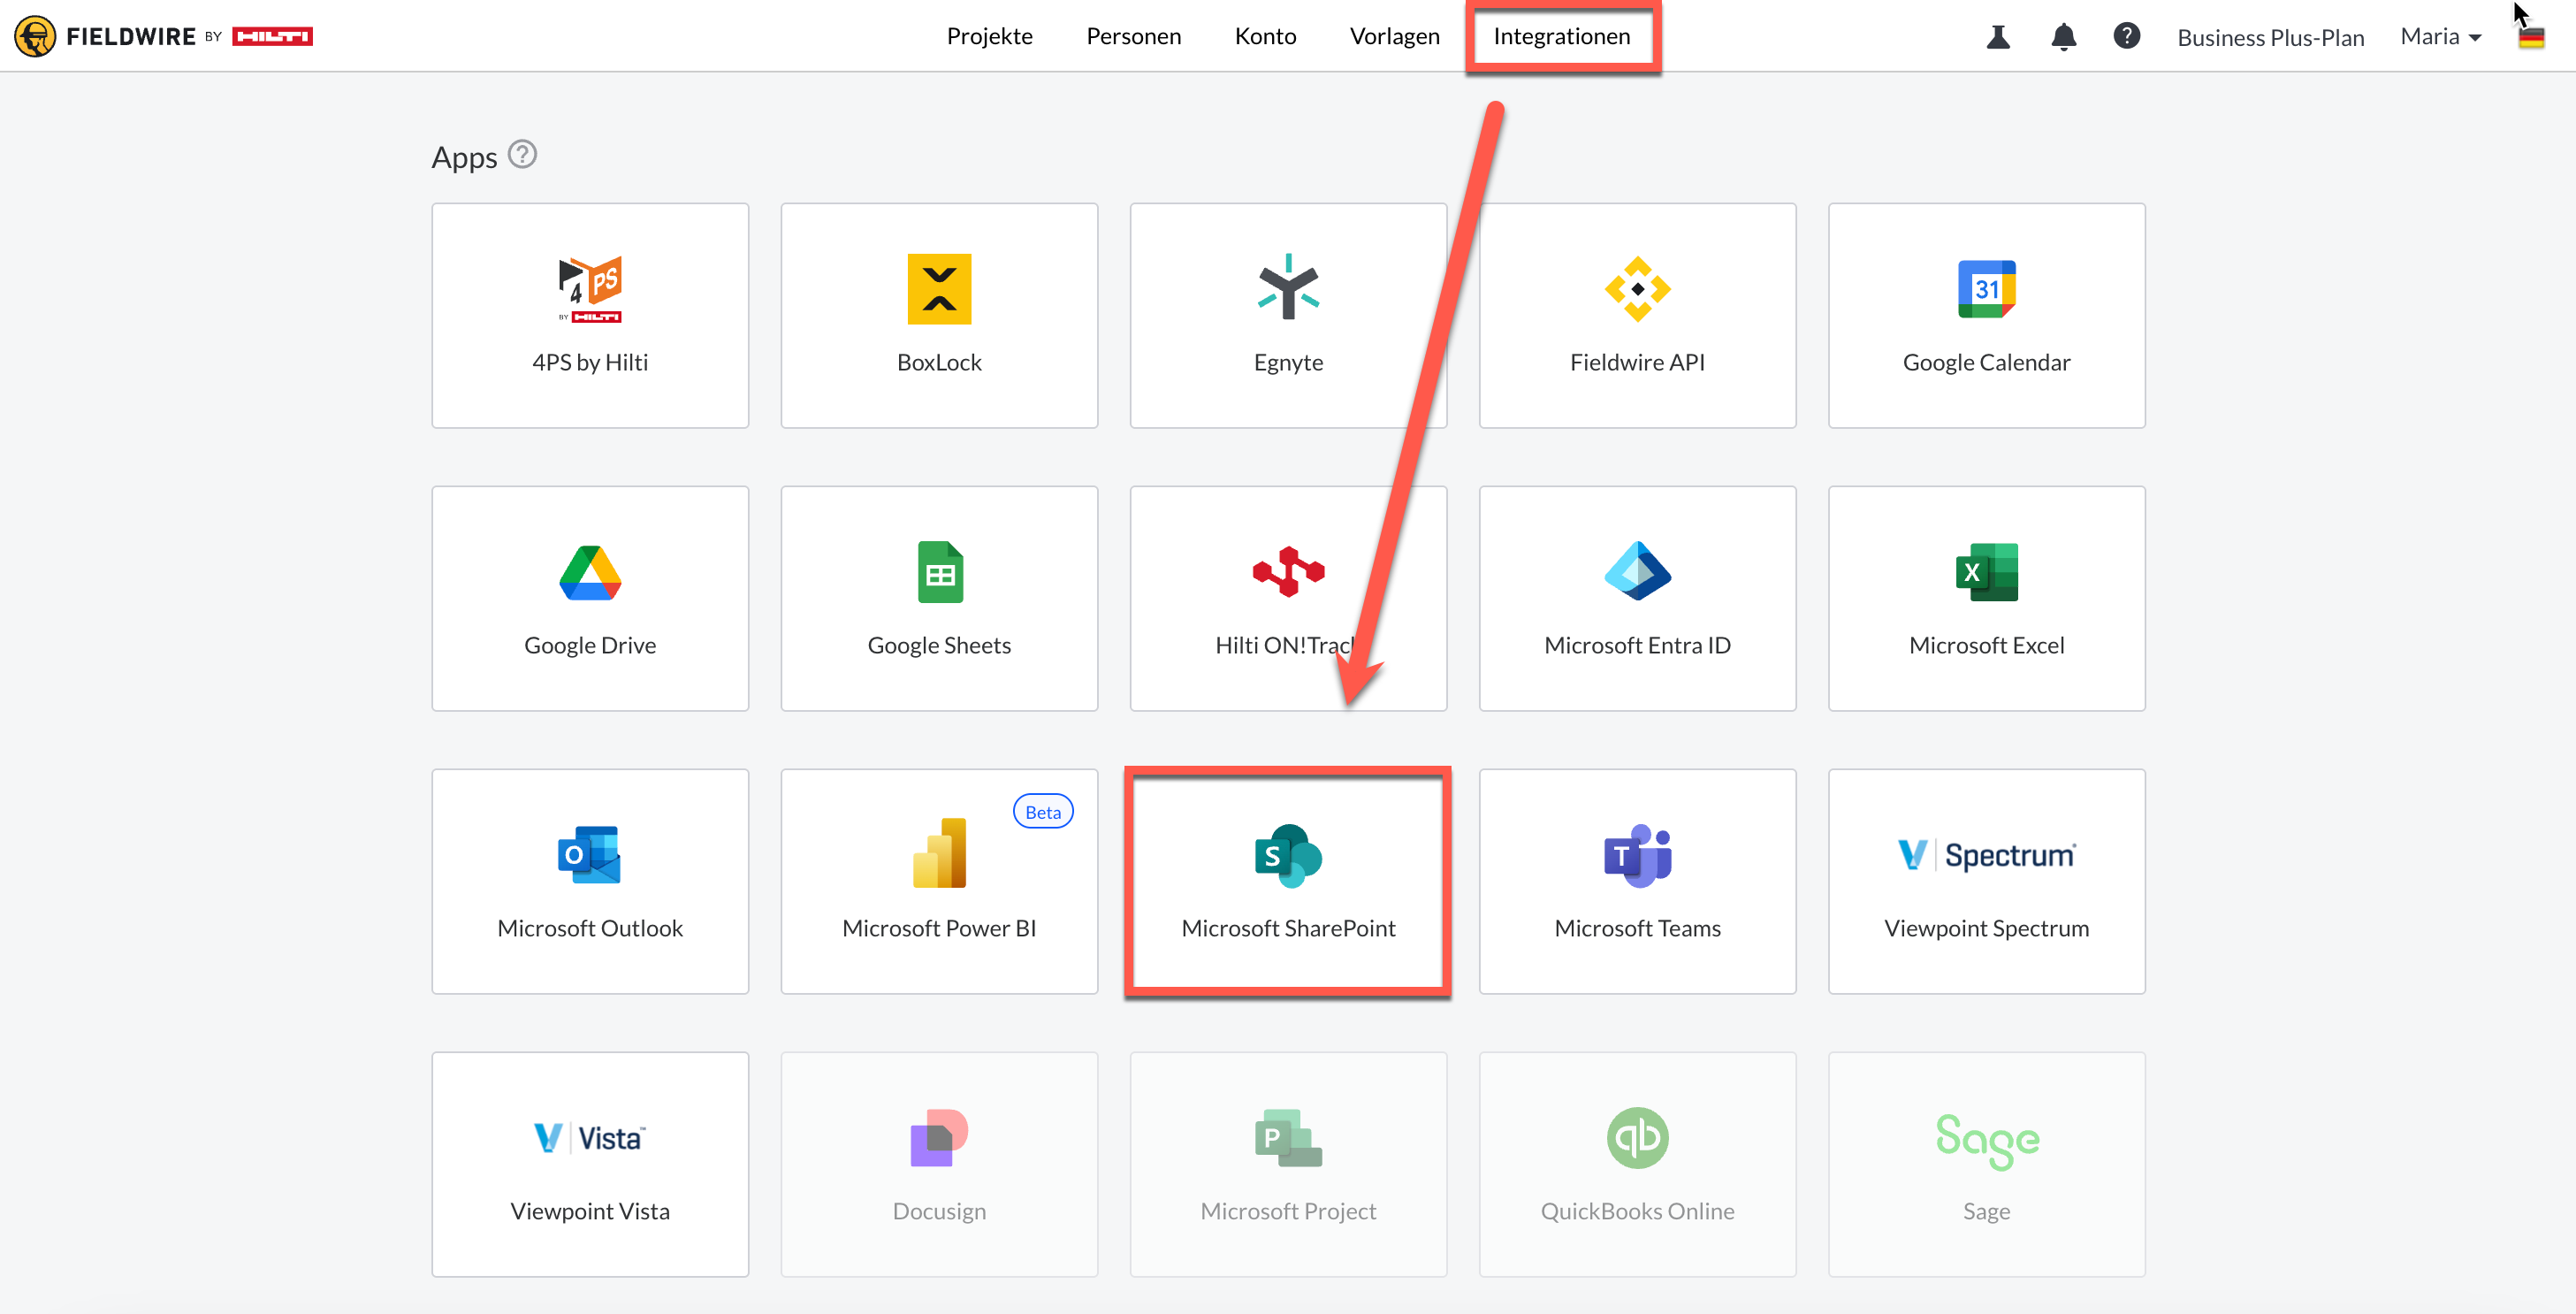
Task: Select the Google Drive app card
Action: [590, 599]
